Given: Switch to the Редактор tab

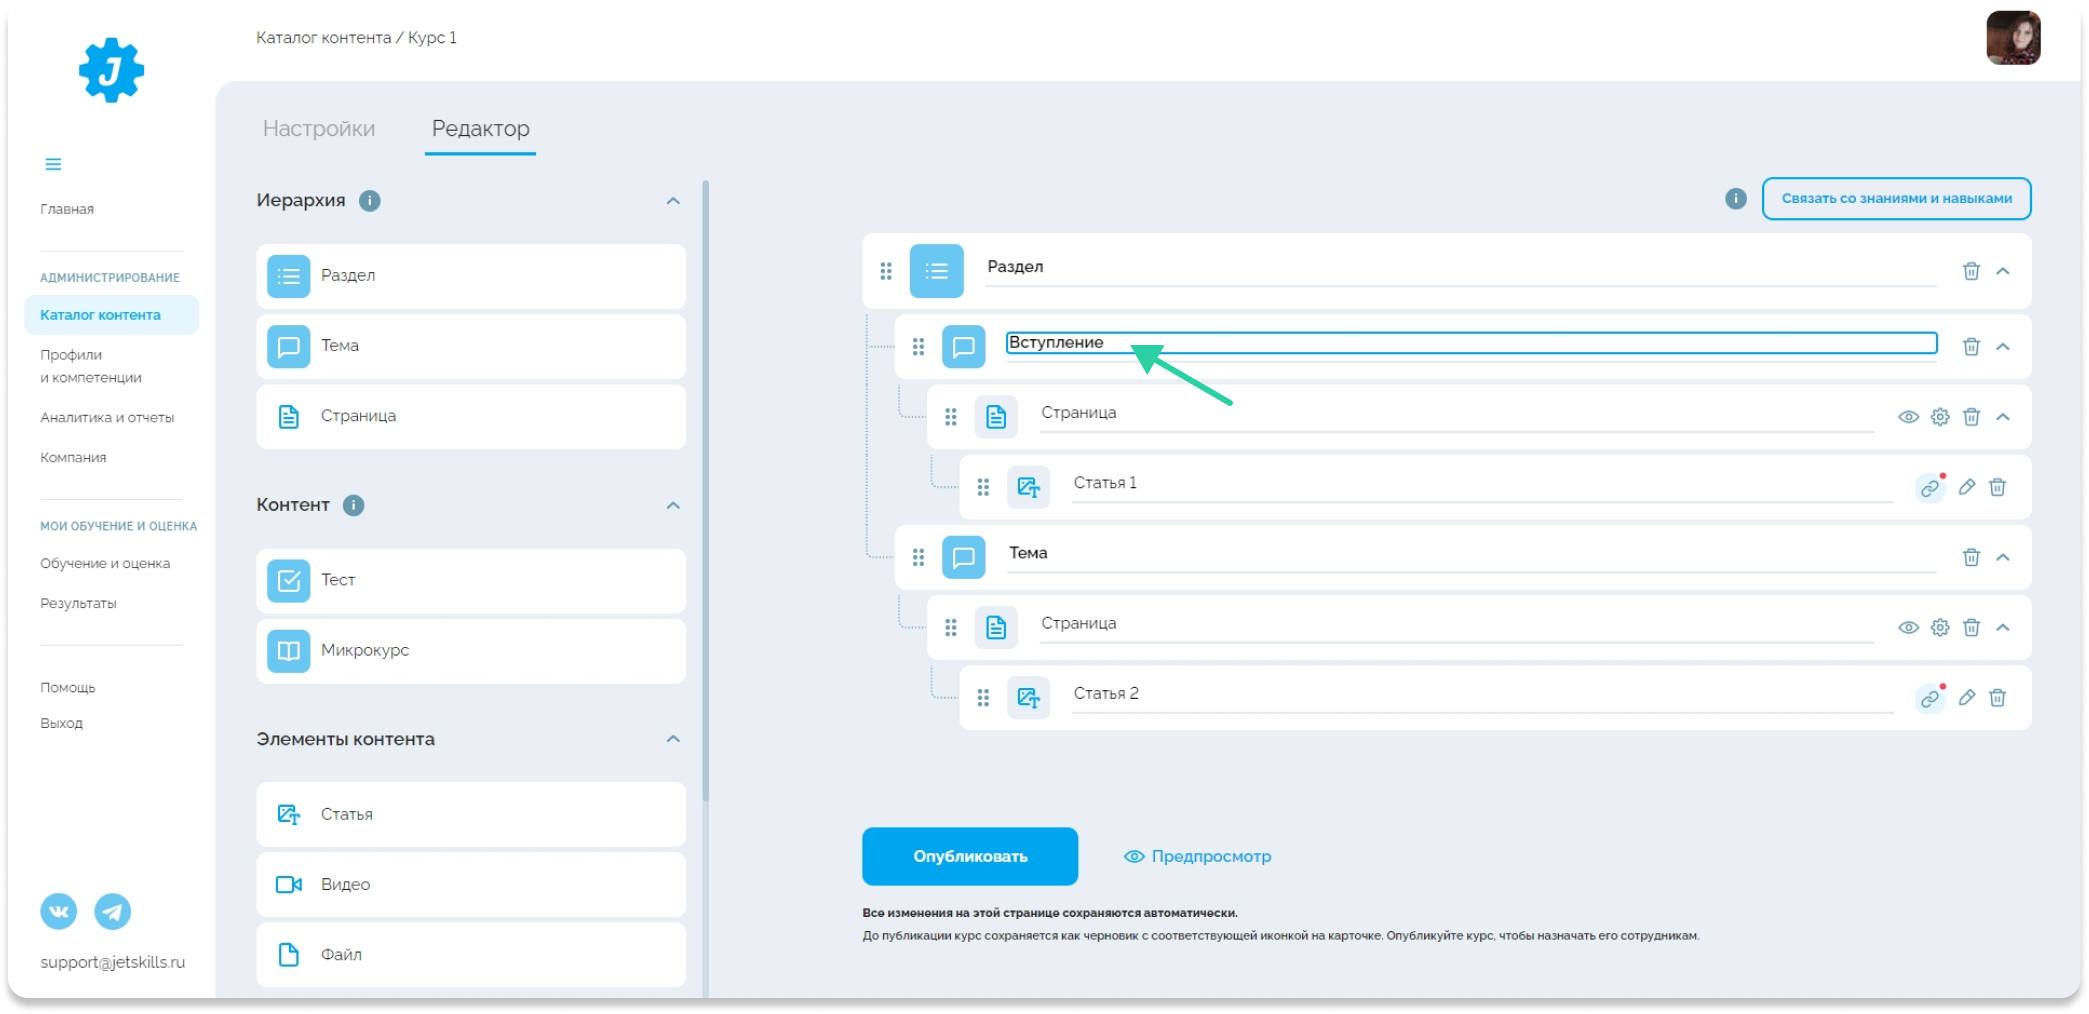Looking at the screenshot, I should coord(481,128).
